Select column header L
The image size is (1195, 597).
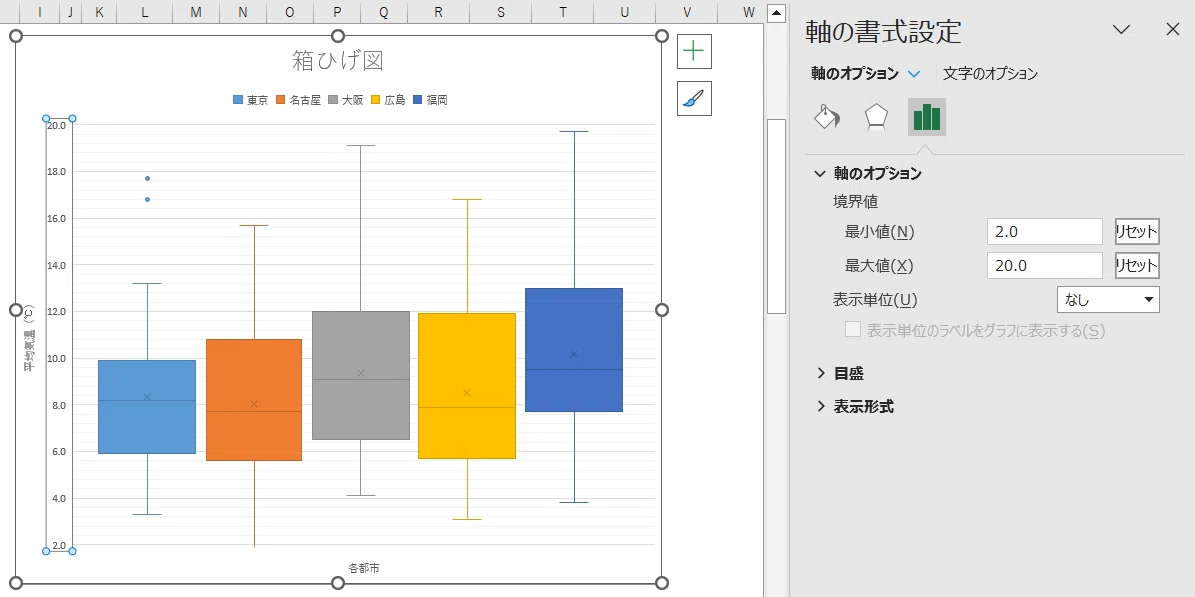click(x=145, y=11)
